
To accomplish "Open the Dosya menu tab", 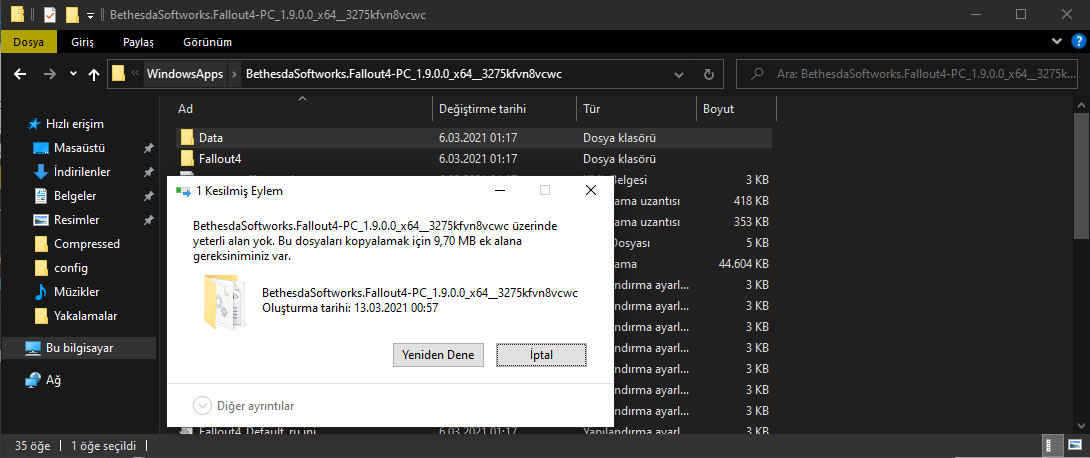I will 29,42.
